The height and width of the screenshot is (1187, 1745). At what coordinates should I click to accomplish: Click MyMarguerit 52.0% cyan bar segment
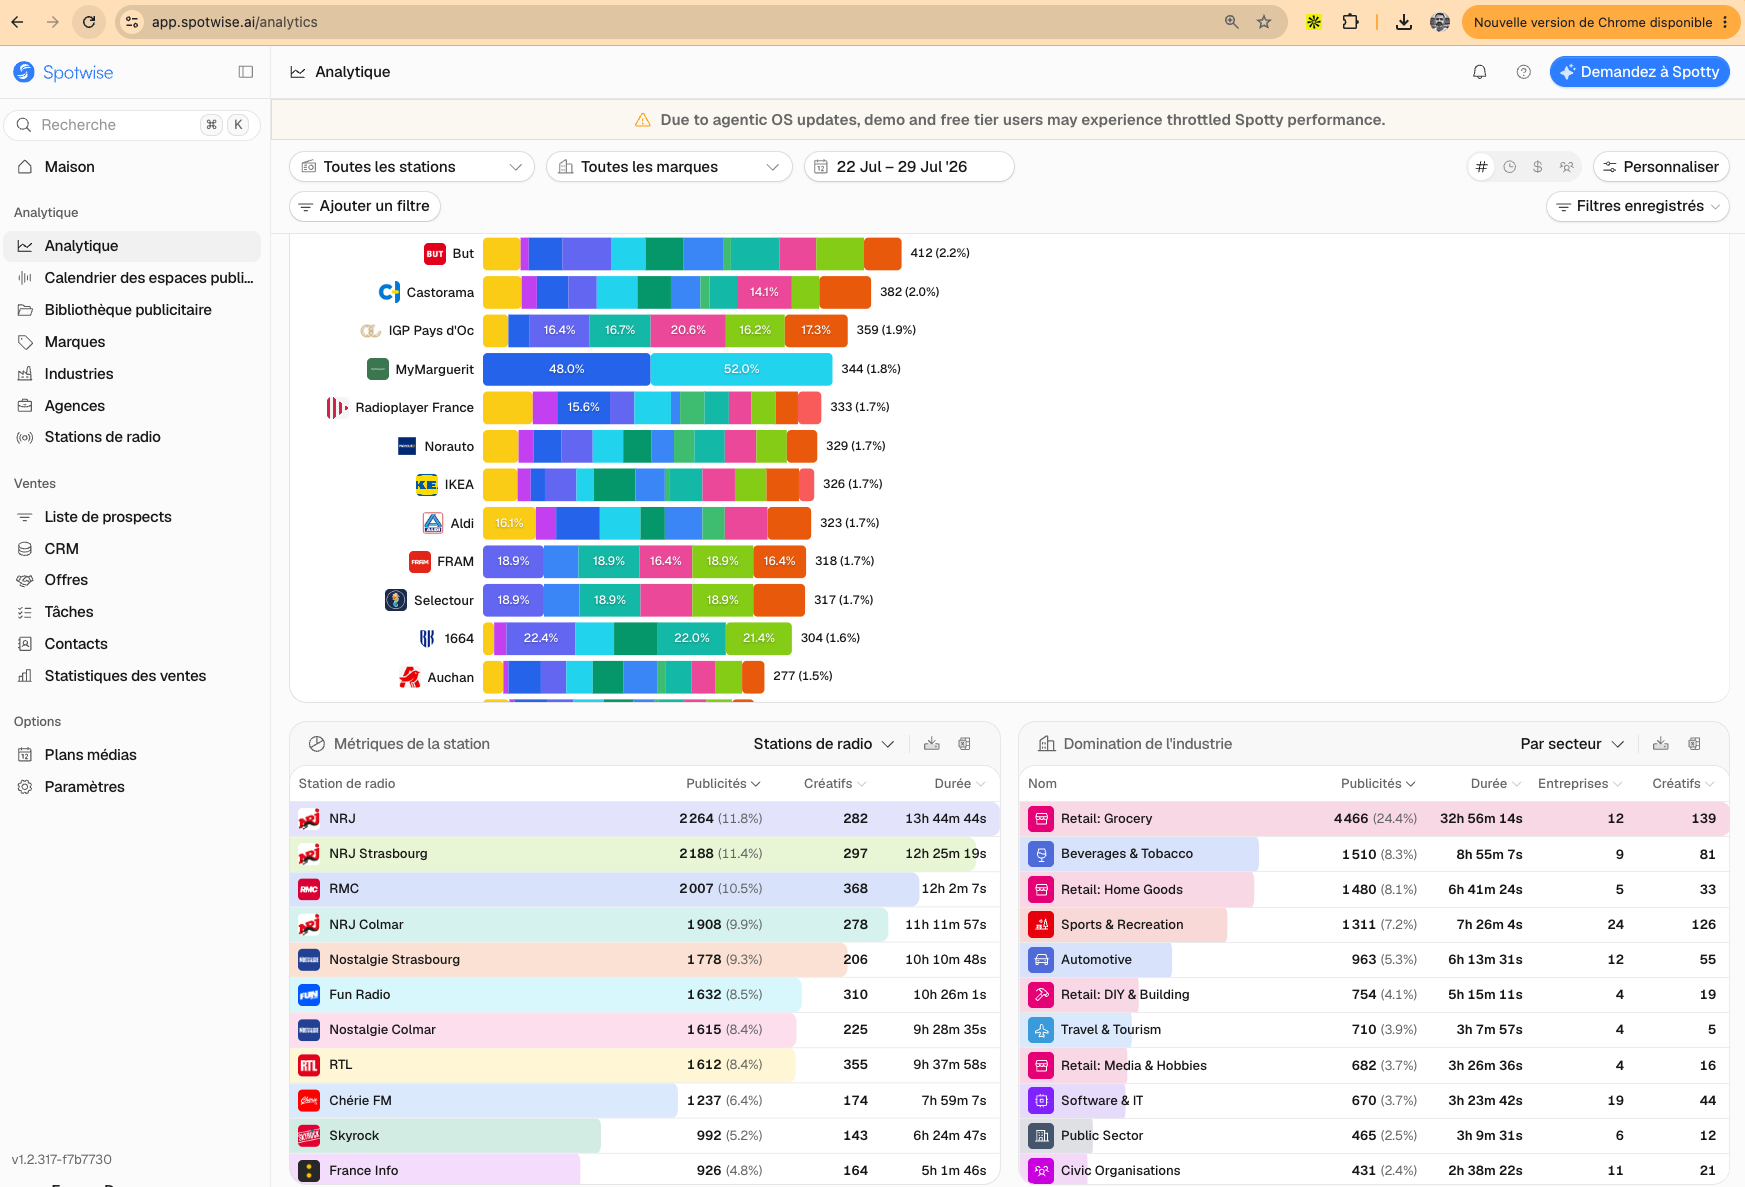pos(741,369)
